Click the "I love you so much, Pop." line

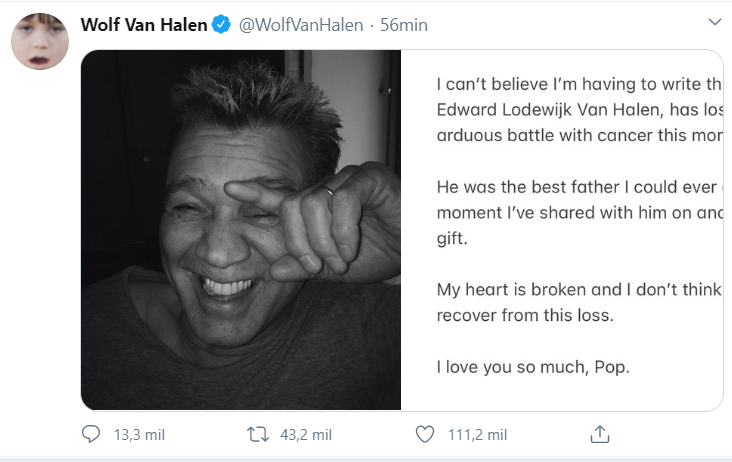[533, 367]
